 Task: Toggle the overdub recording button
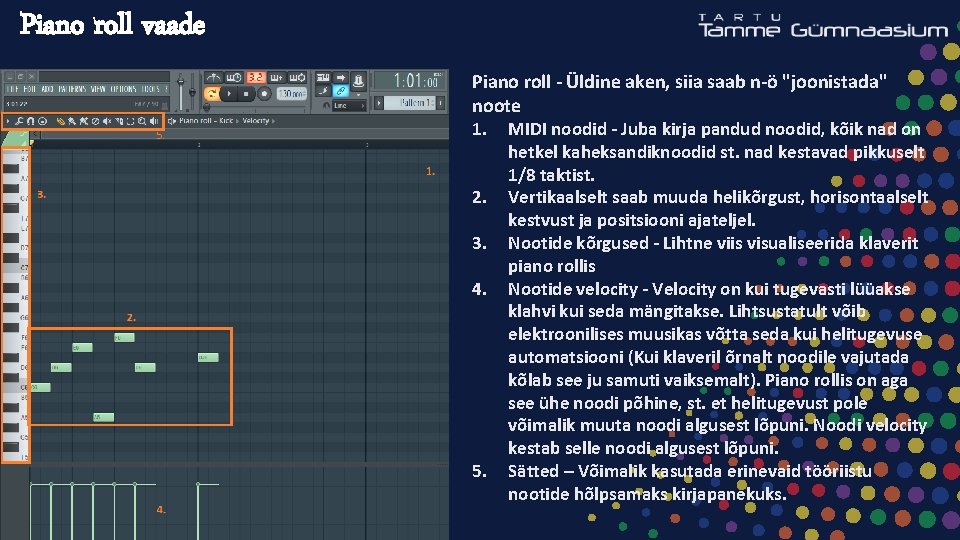coord(277,78)
